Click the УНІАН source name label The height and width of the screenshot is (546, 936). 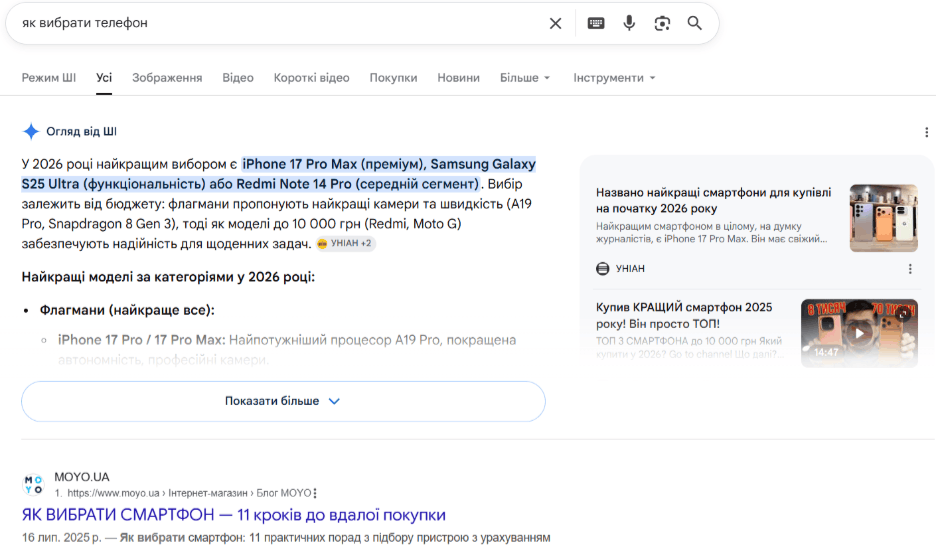point(630,269)
